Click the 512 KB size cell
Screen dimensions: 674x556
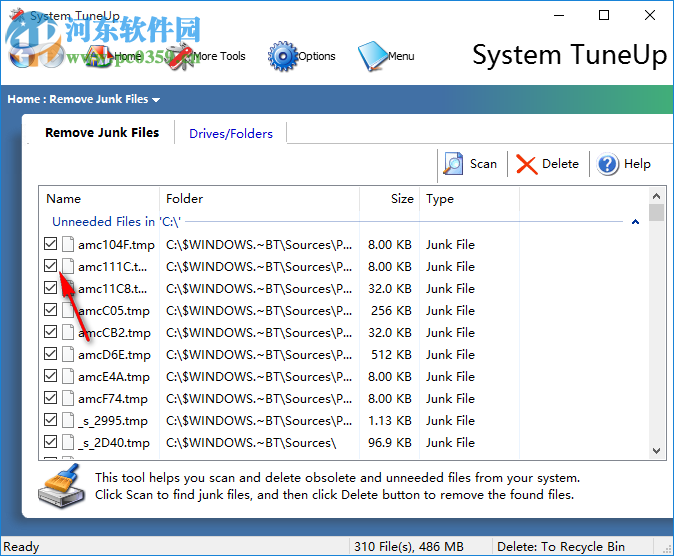point(391,354)
